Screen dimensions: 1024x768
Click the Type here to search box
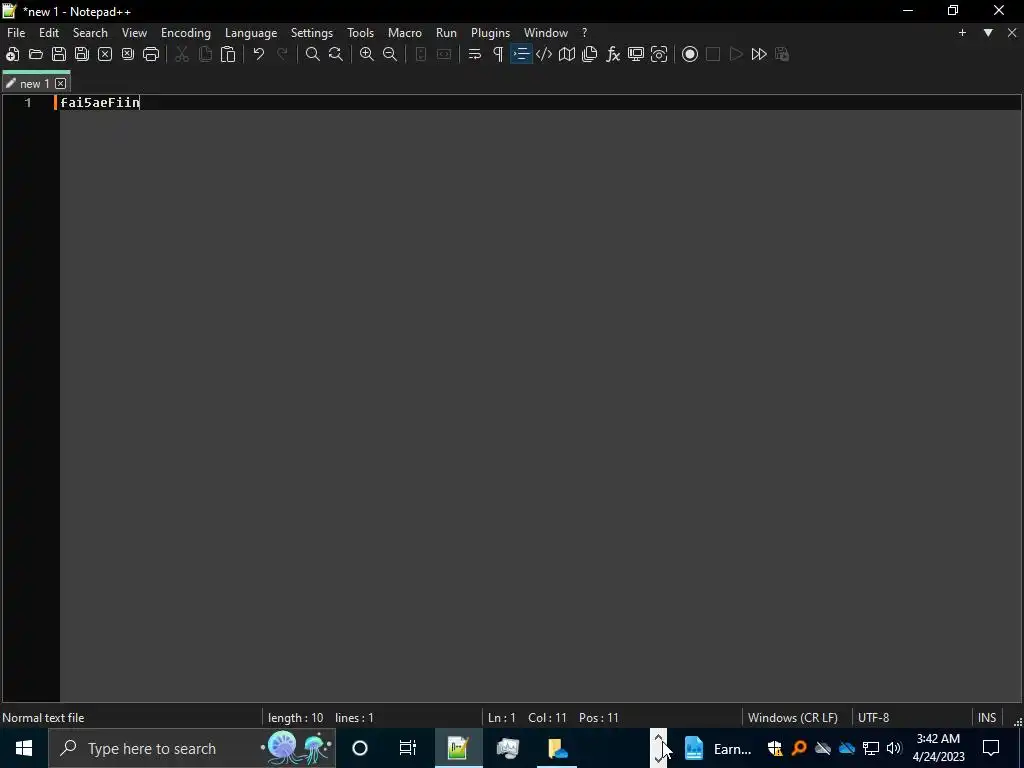(x=193, y=748)
